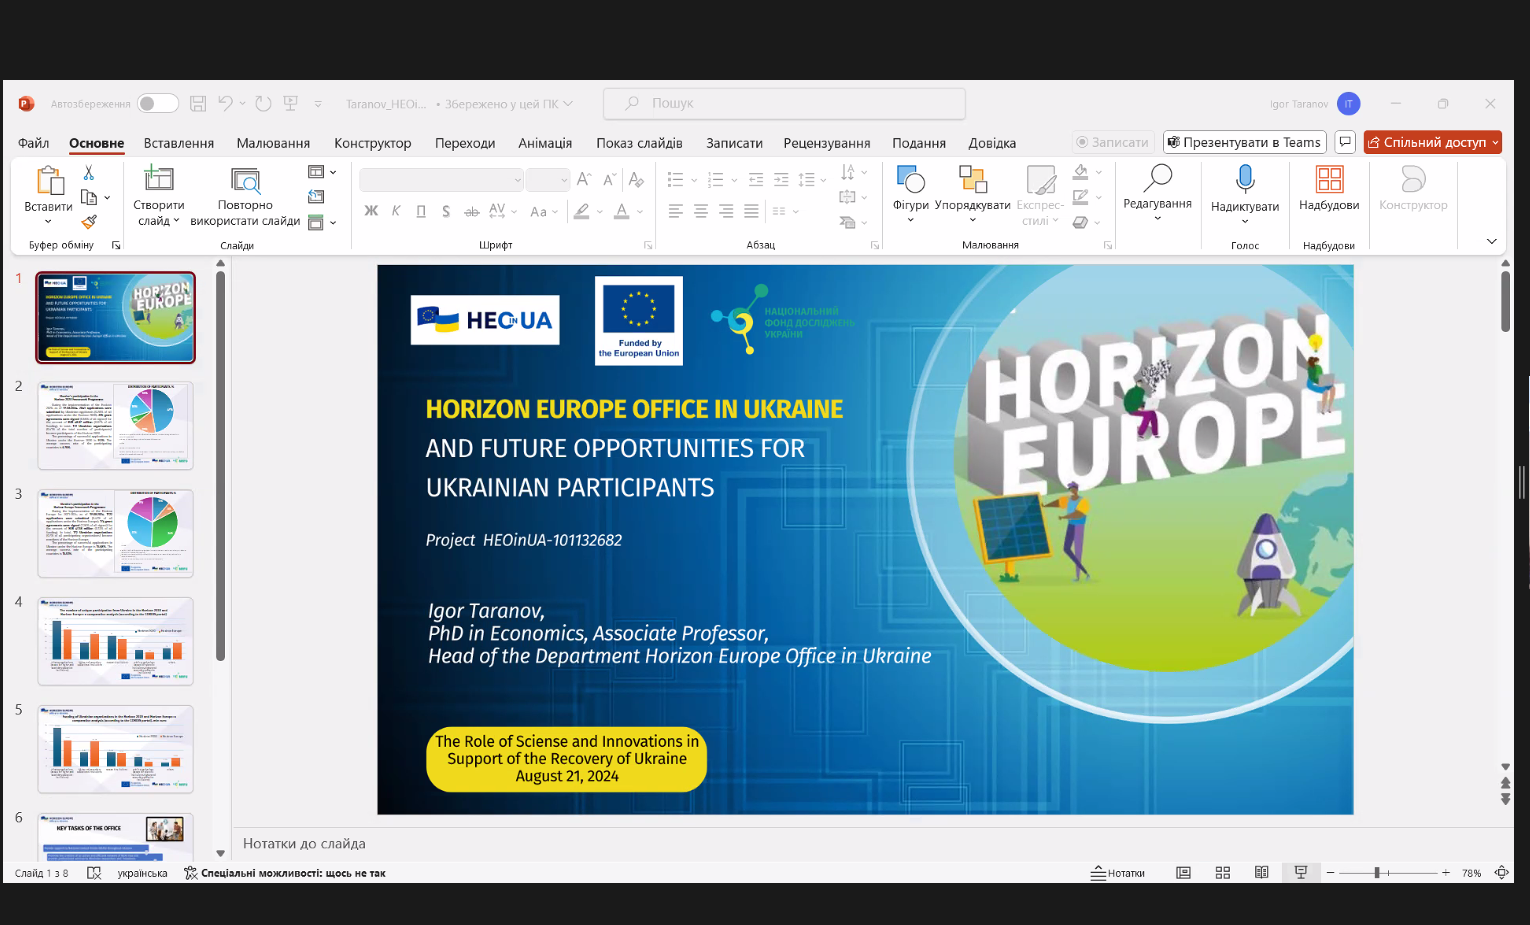1530x925 pixels.
Task: Click the Copy icon in Буфер обміну
Action: click(x=89, y=197)
